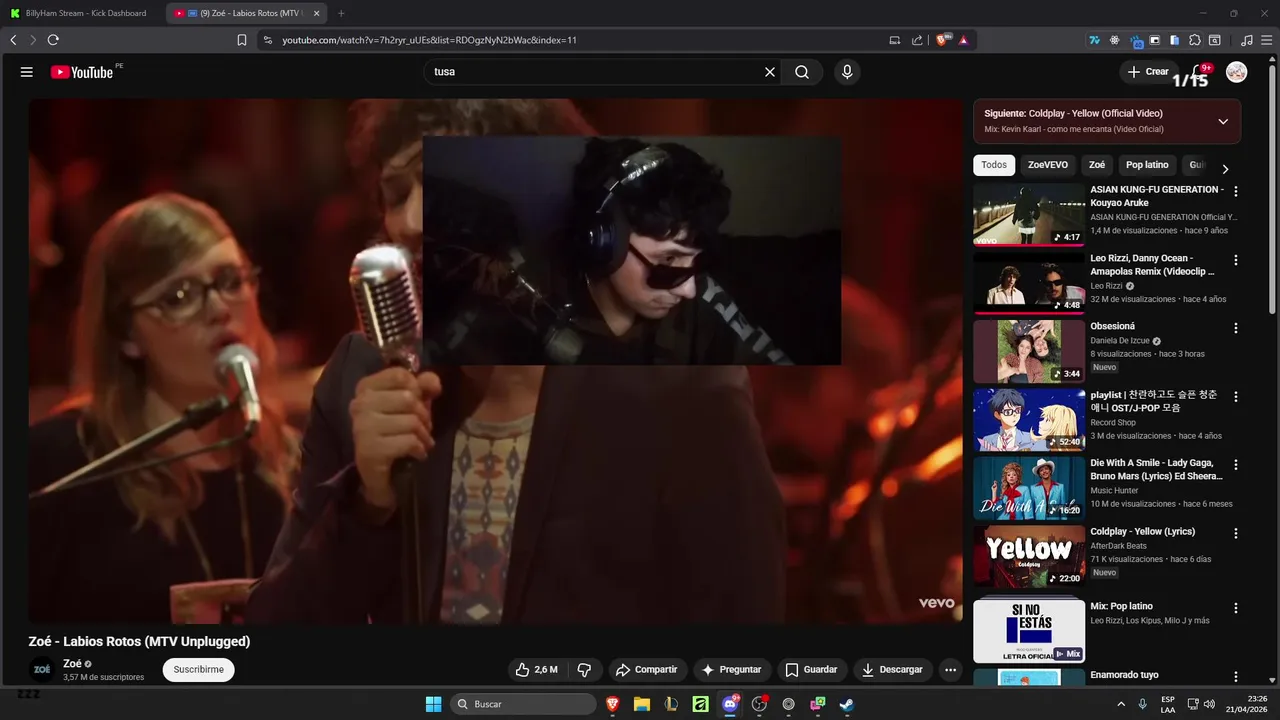This screenshot has height=720, width=1280.
Task: Open Die With A Smile video
Action: (1029, 488)
